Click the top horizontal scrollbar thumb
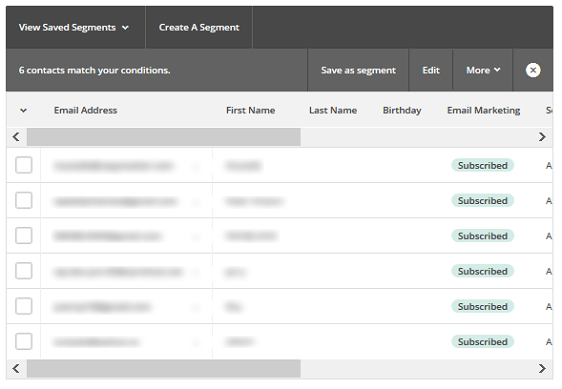Image resolution: width=562 pixels, height=389 pixels. pyautogui.click(x=164, y=137)
